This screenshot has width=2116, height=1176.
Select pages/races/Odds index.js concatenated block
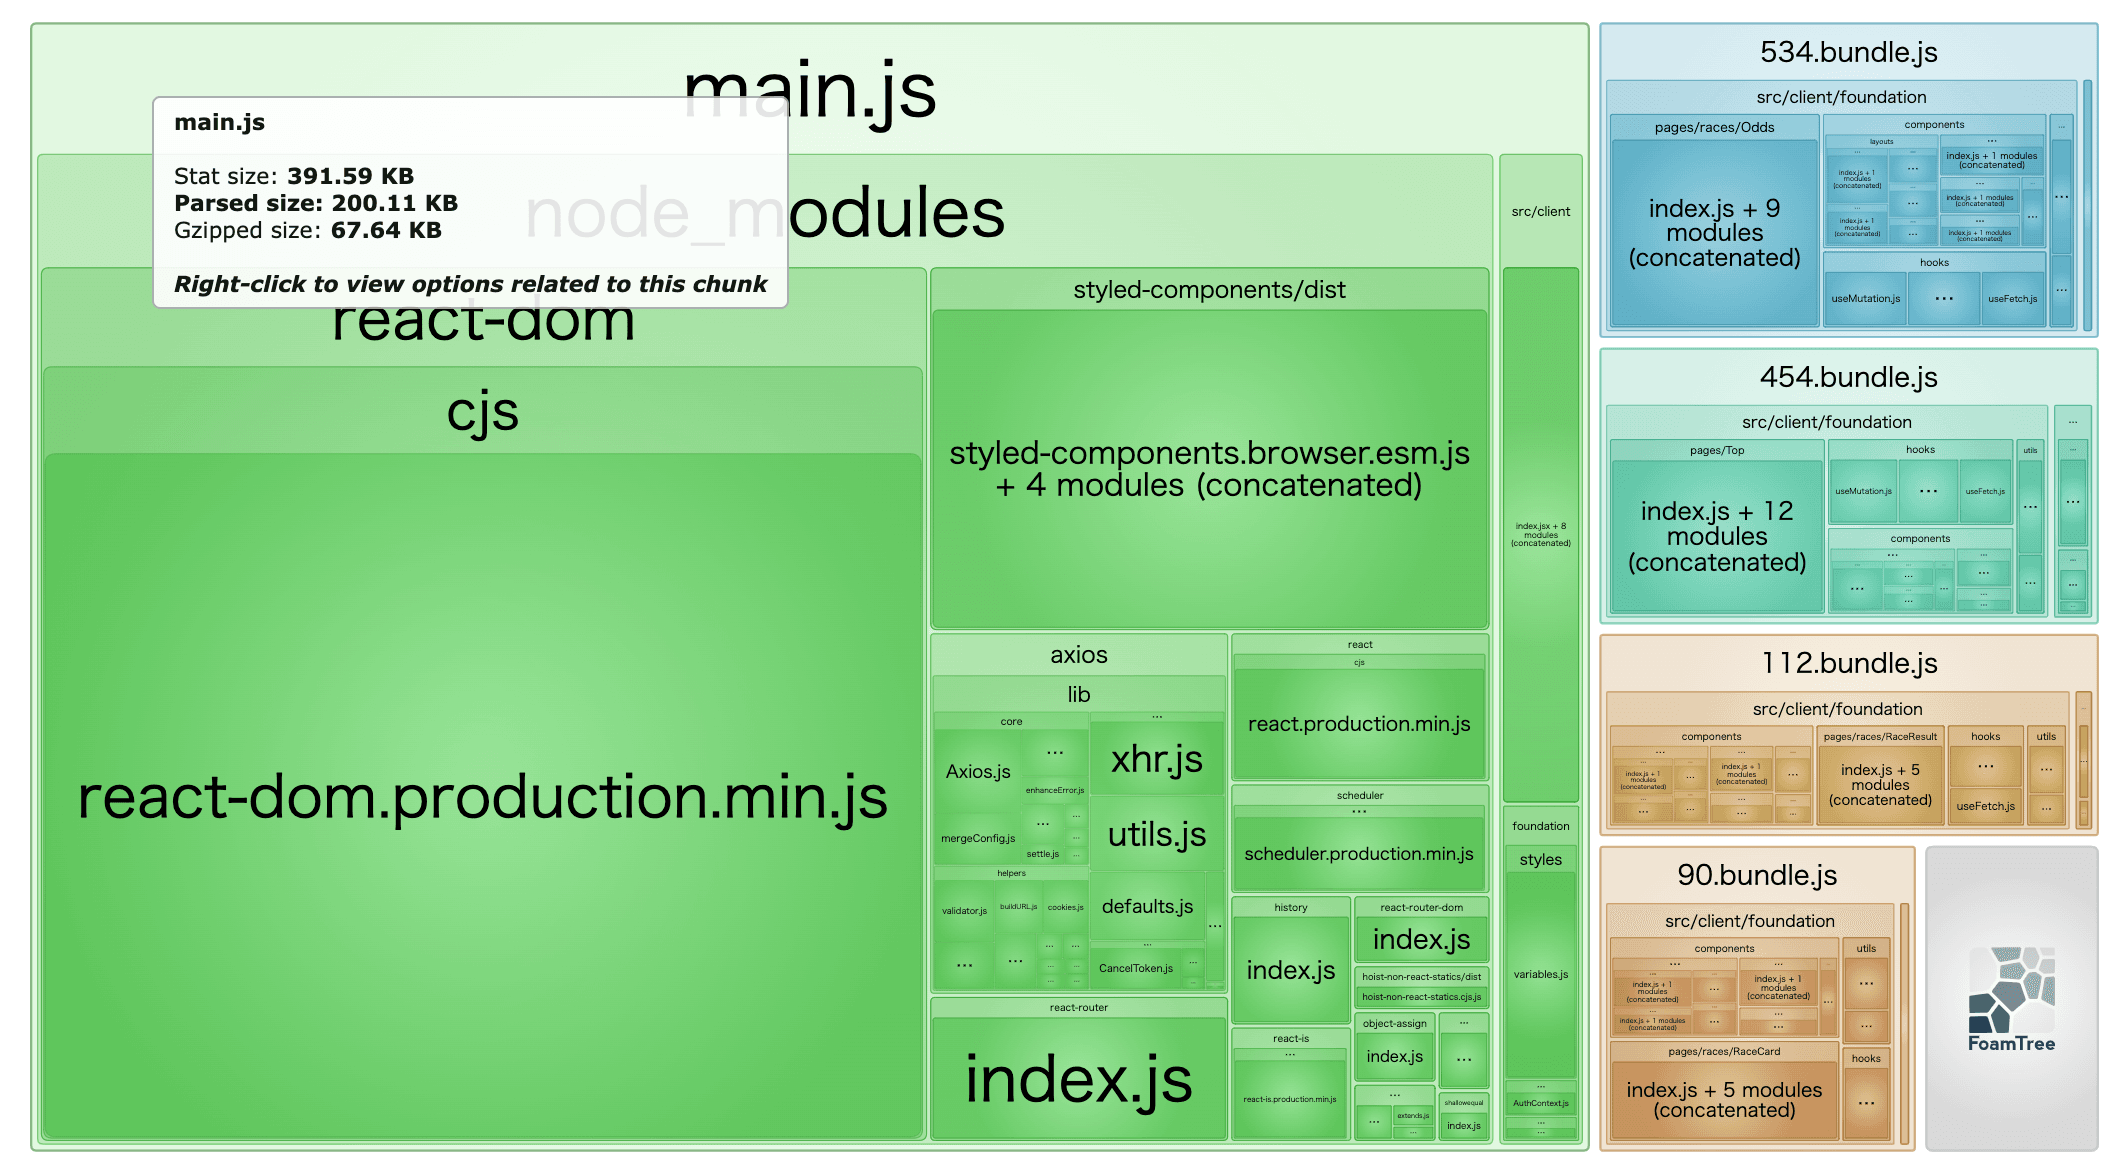coord(1714,233)
